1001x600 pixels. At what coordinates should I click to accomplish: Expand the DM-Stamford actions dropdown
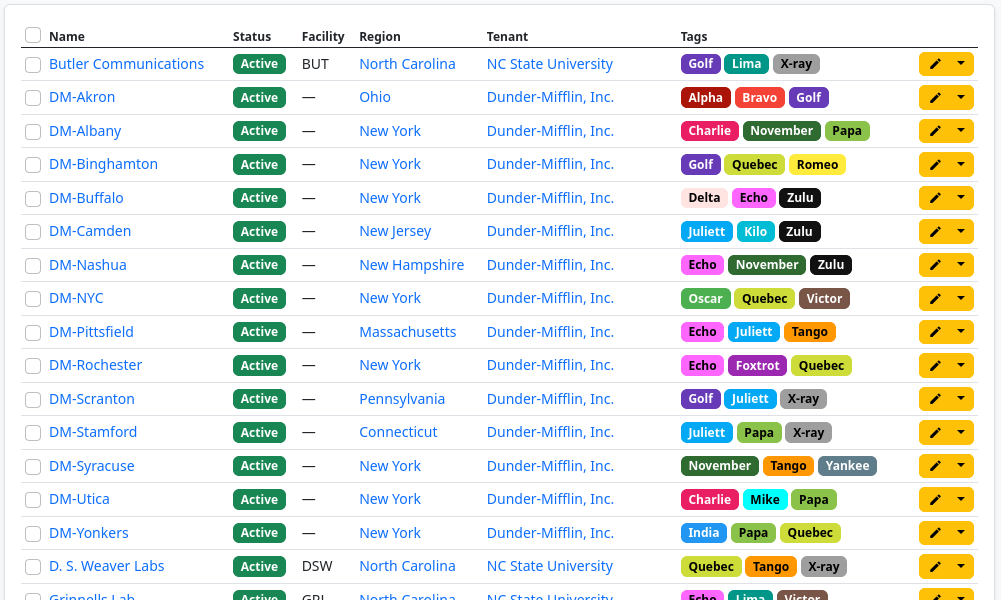pos(961,433)
